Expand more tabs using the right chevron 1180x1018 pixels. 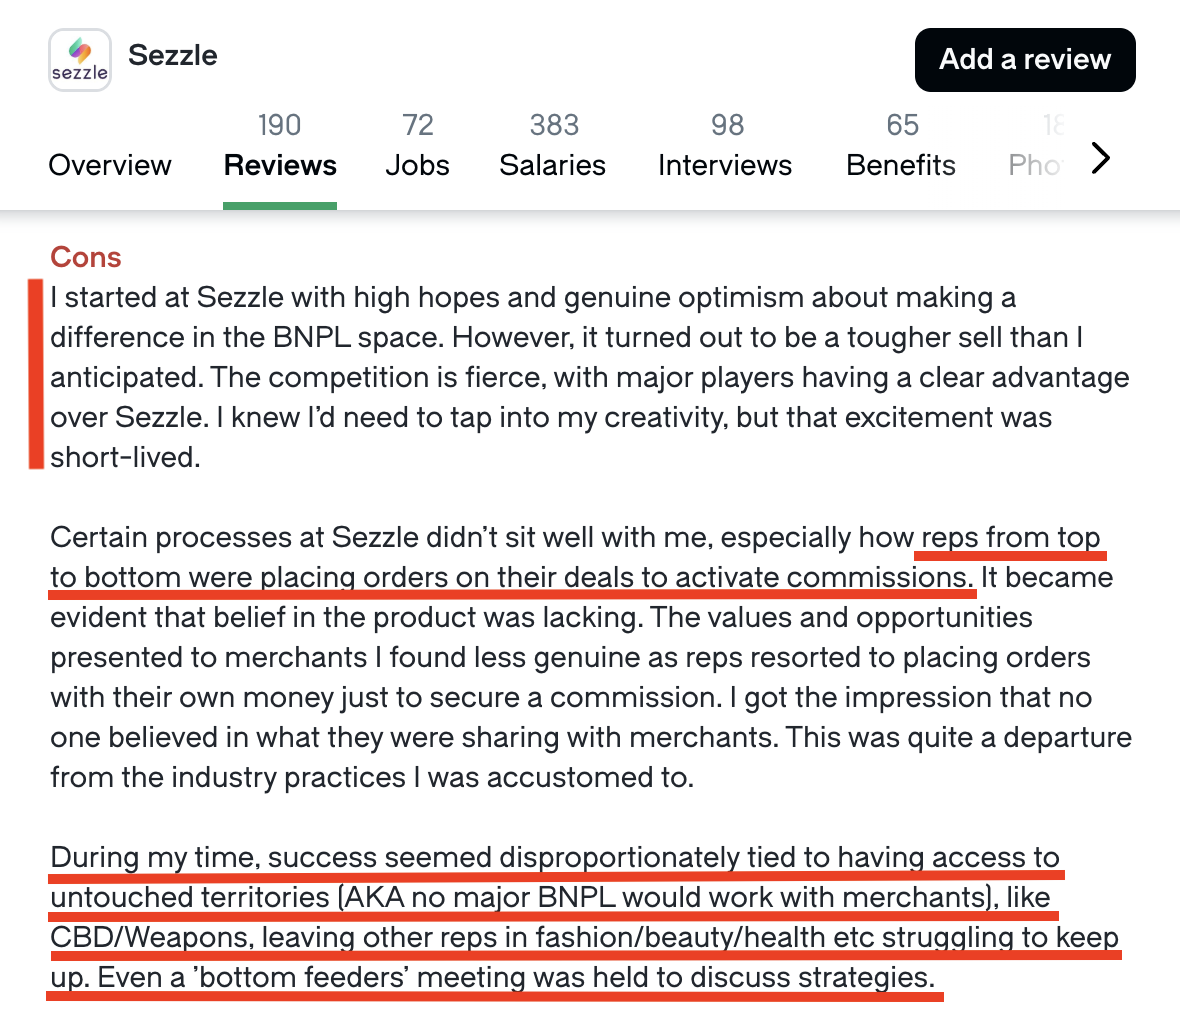point(1100,157)
